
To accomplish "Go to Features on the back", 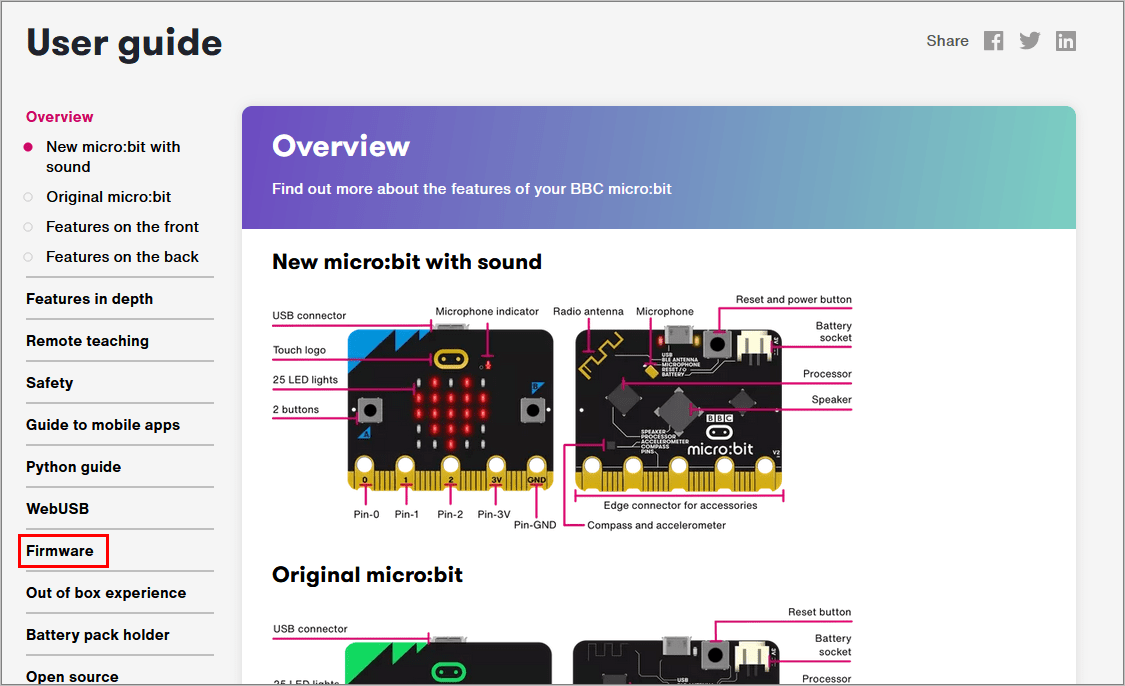I will coord(122,257).
